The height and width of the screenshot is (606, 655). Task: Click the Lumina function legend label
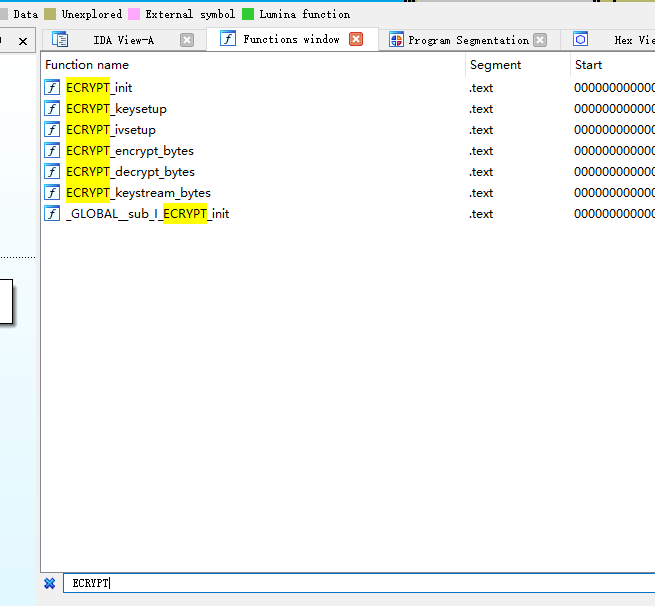pos(305,14)
